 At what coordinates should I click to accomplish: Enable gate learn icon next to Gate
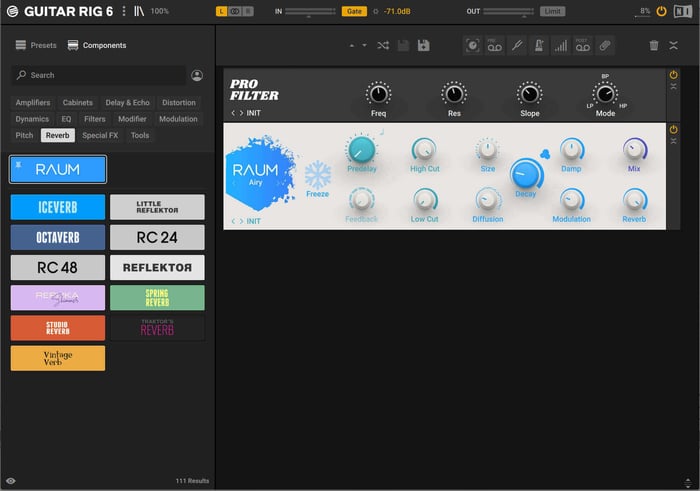pos(375,12)
